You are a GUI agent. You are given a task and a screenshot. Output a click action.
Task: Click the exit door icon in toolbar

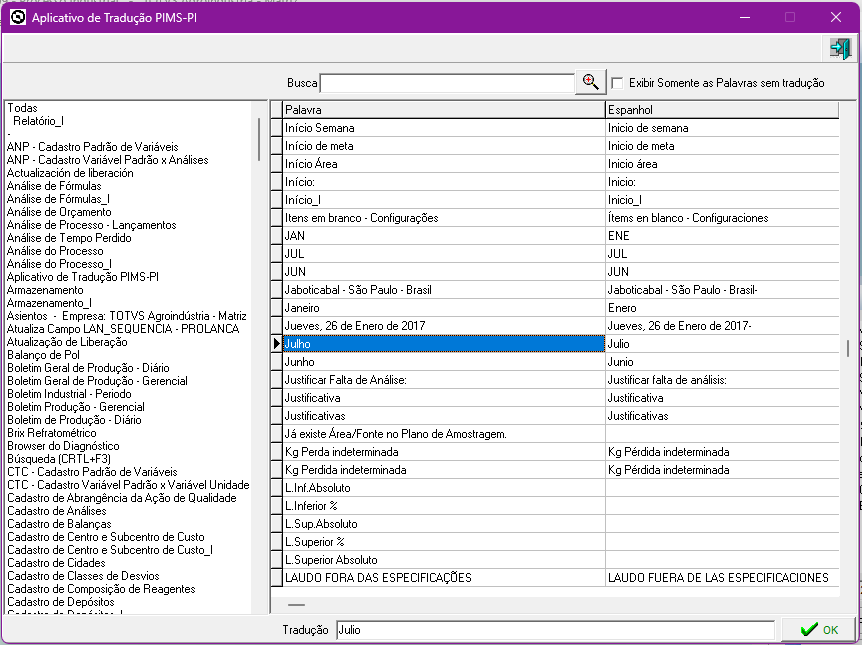(840, 48)
